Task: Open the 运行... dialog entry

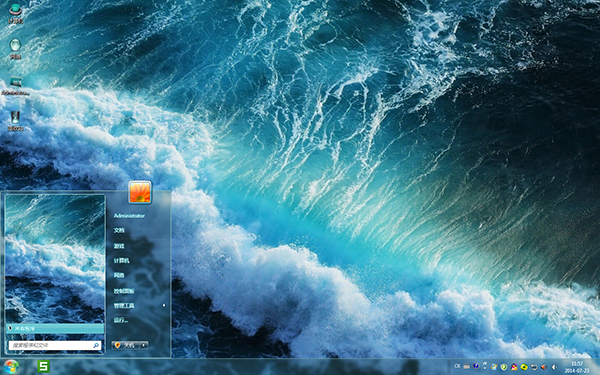Action: point(121,320)
